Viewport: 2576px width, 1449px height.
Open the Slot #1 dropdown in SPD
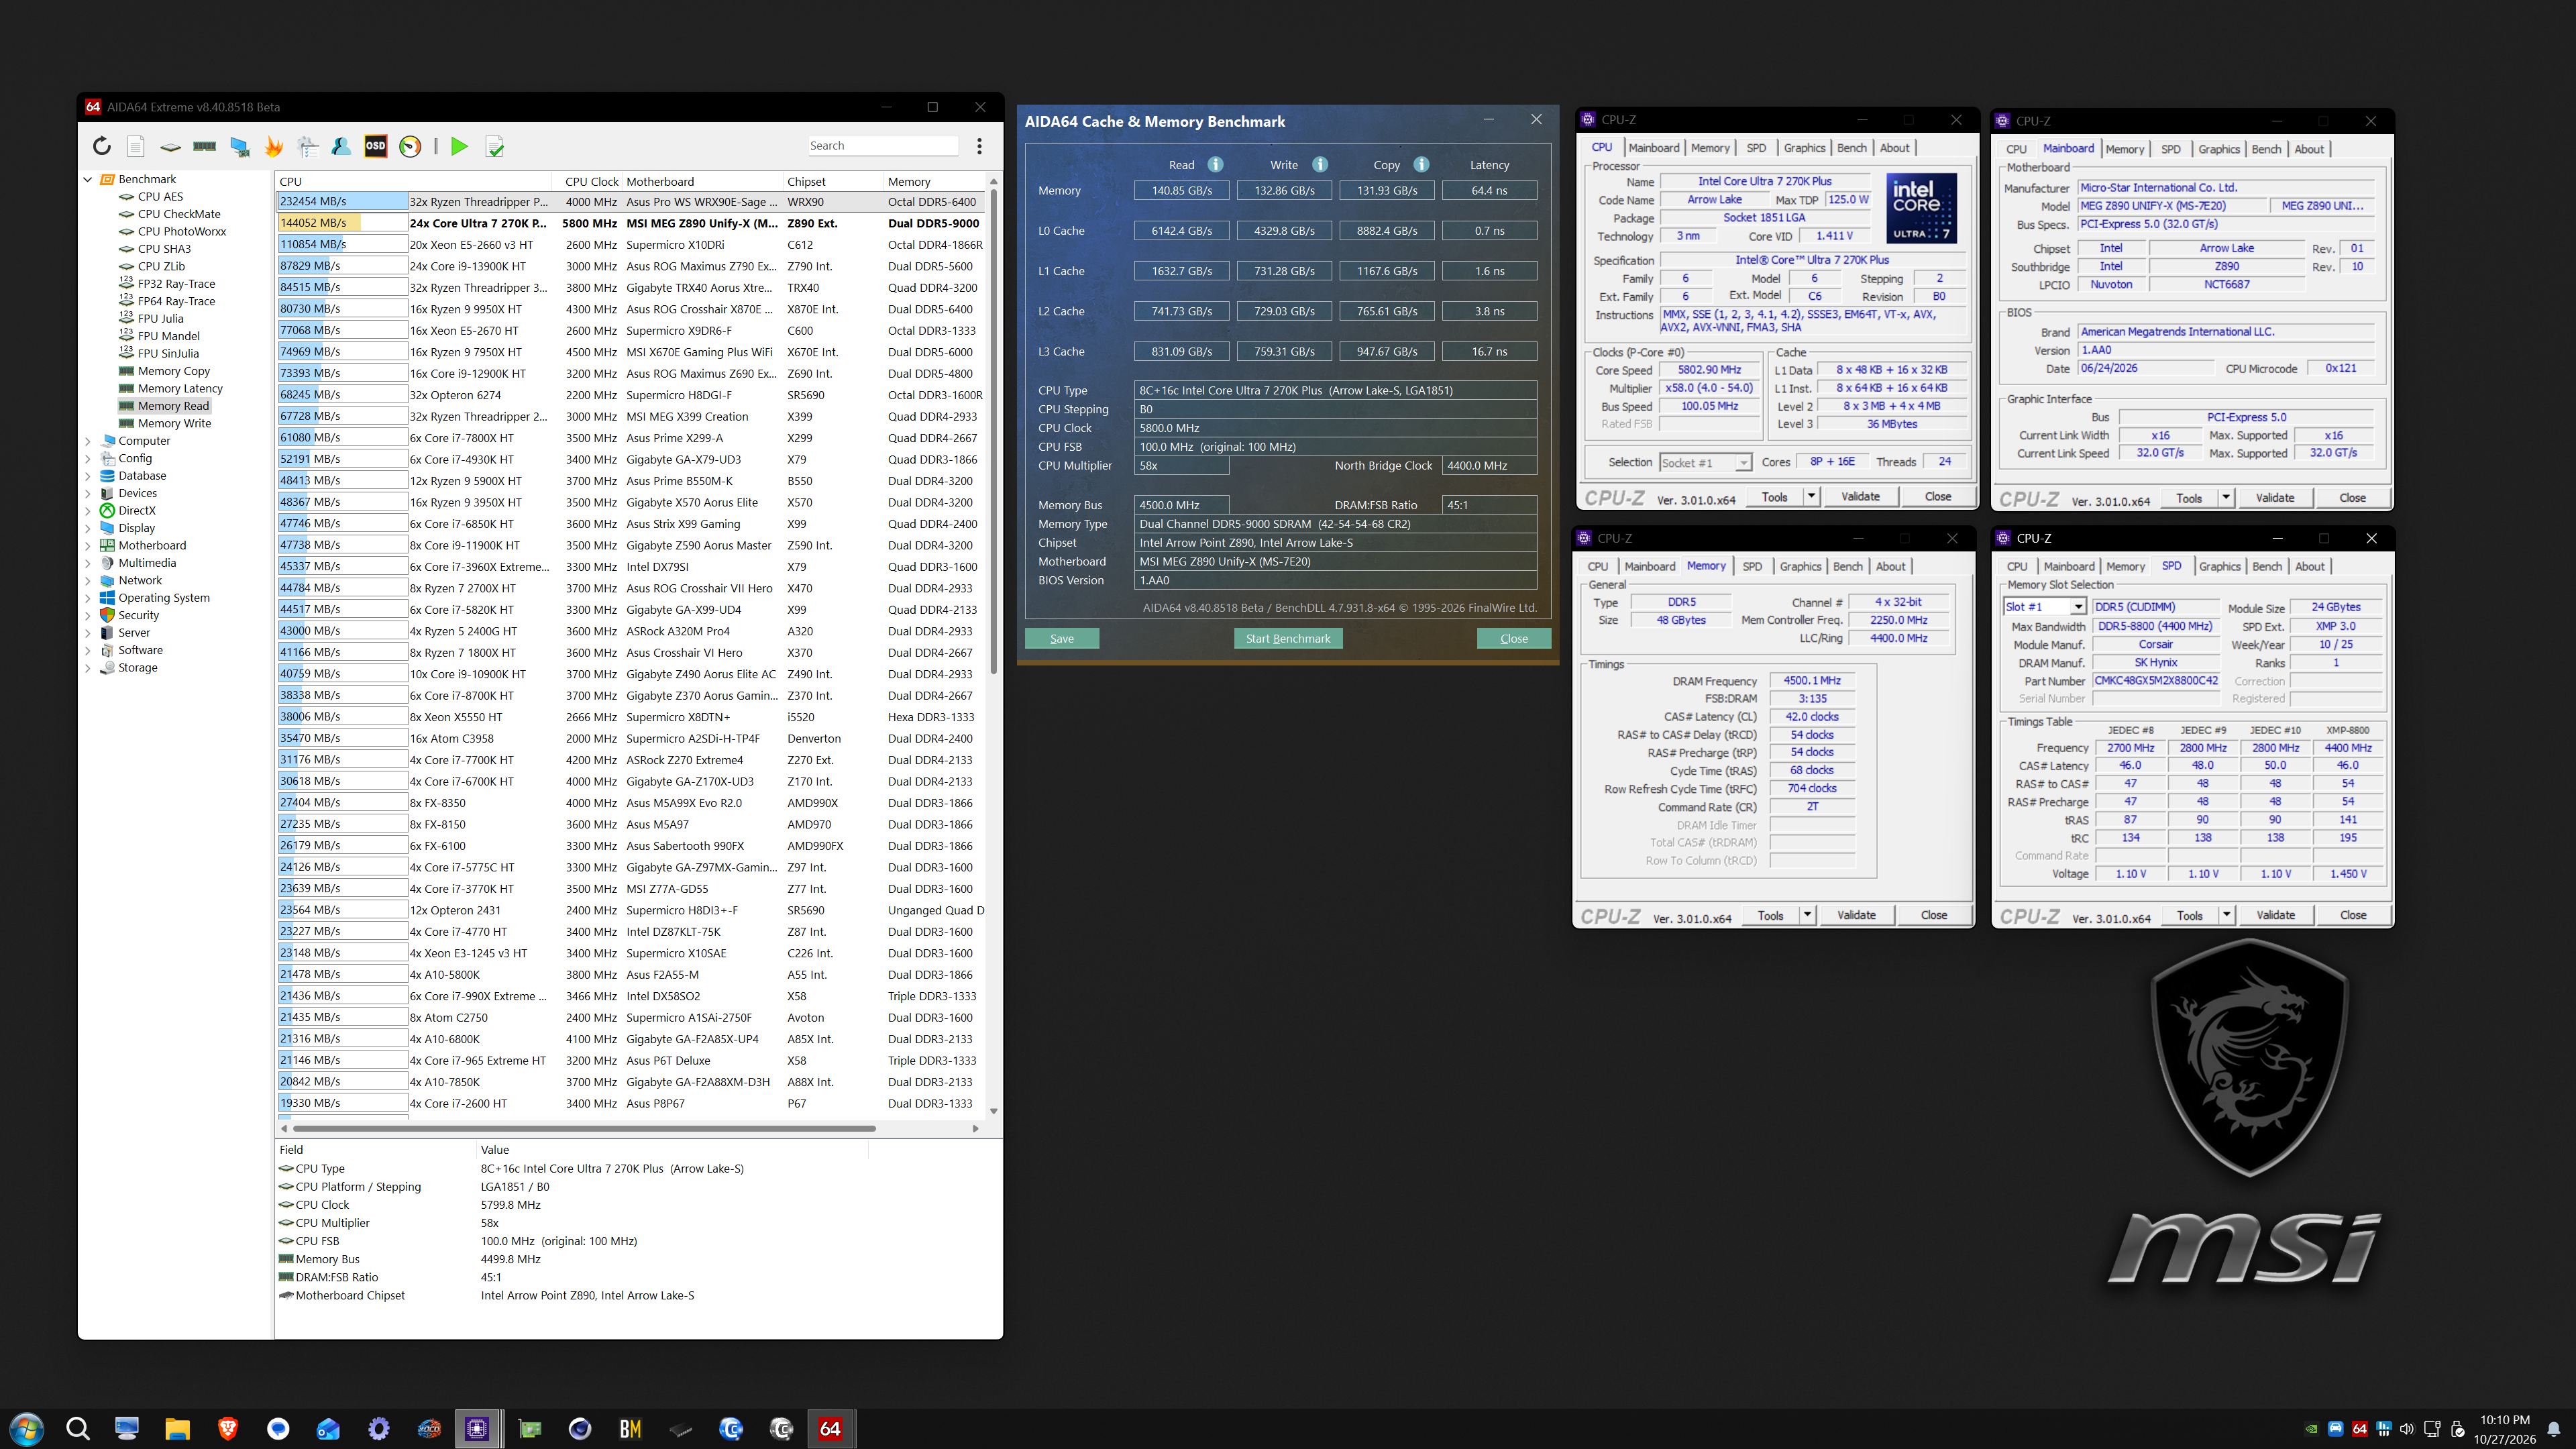[x=2077, y=607]
